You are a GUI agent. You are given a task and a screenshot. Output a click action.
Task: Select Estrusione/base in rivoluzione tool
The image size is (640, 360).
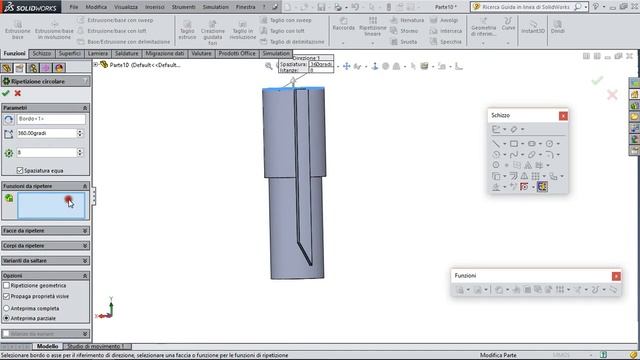(54, 30)
